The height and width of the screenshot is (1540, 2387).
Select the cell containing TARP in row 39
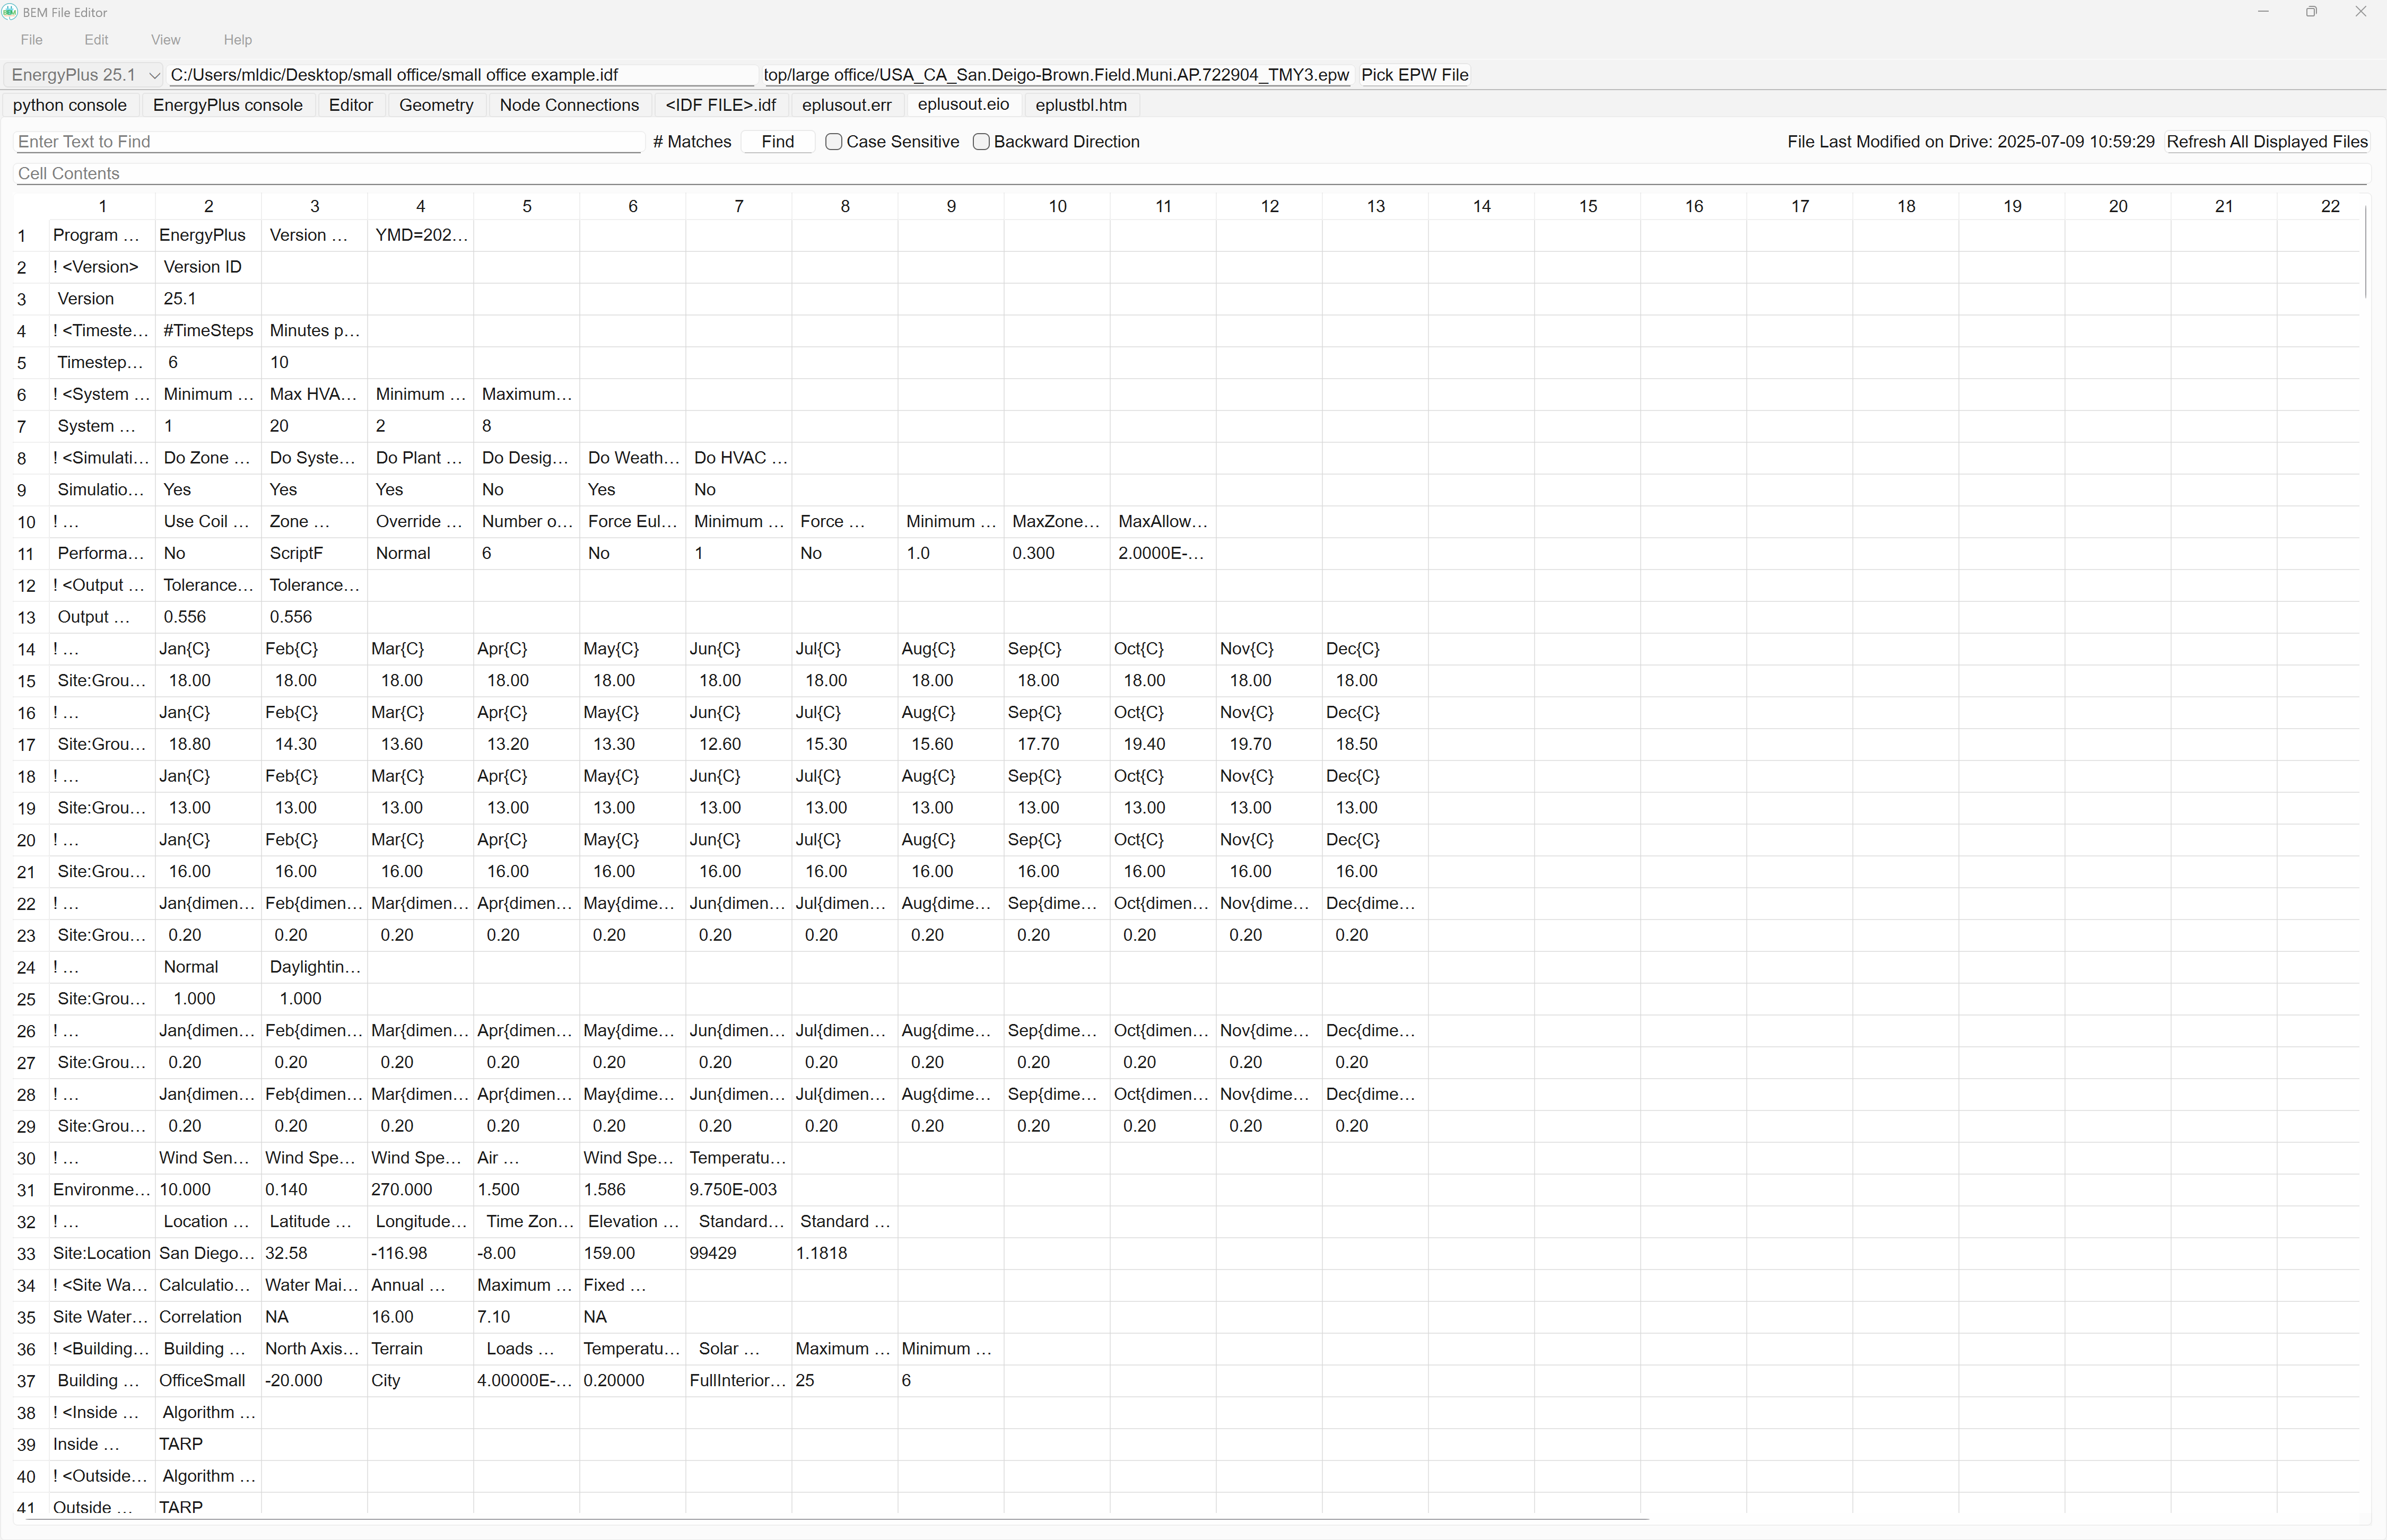(x=207, y=1444)
